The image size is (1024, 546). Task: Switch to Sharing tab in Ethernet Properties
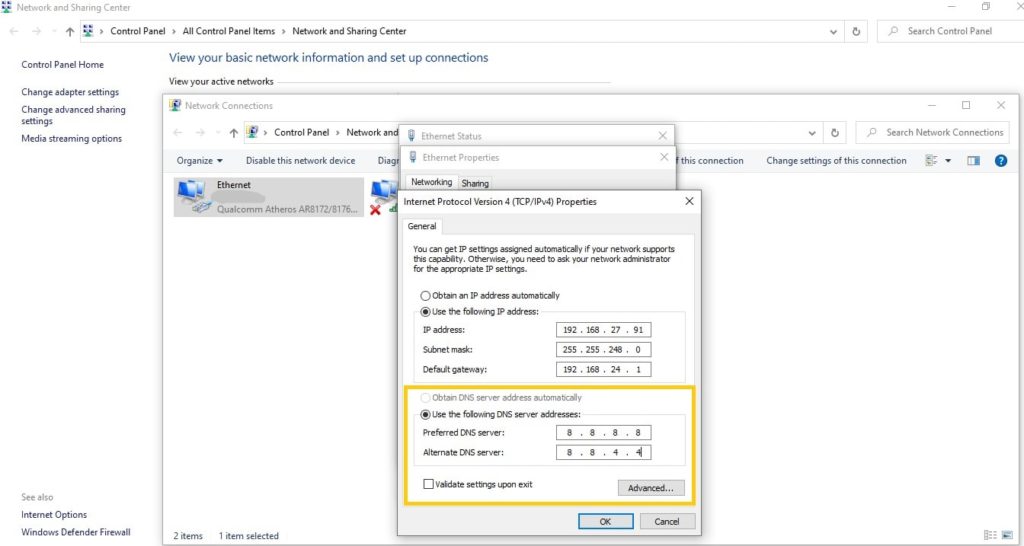[x=475, y=184]
